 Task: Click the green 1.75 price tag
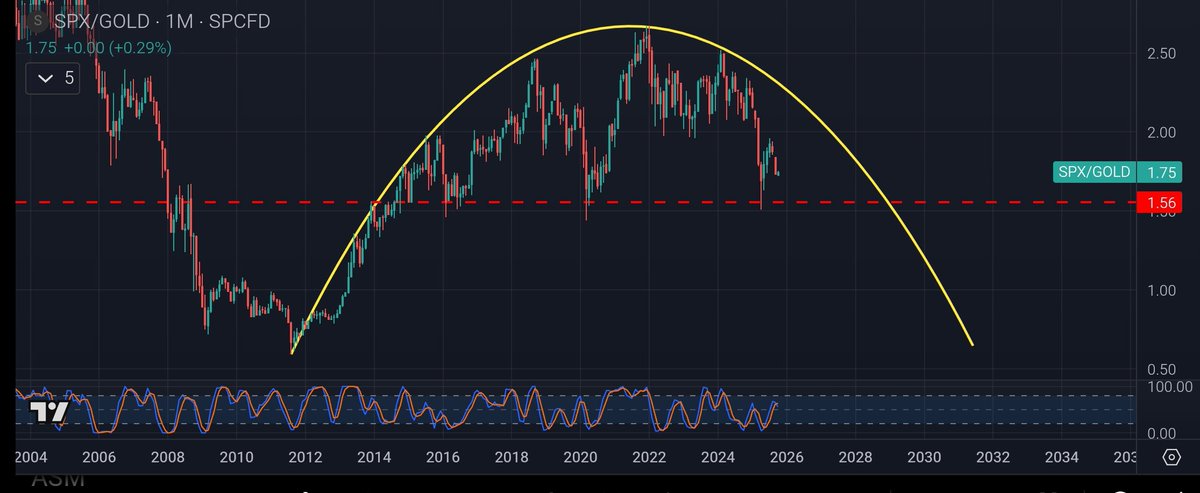coord(1159,172)
